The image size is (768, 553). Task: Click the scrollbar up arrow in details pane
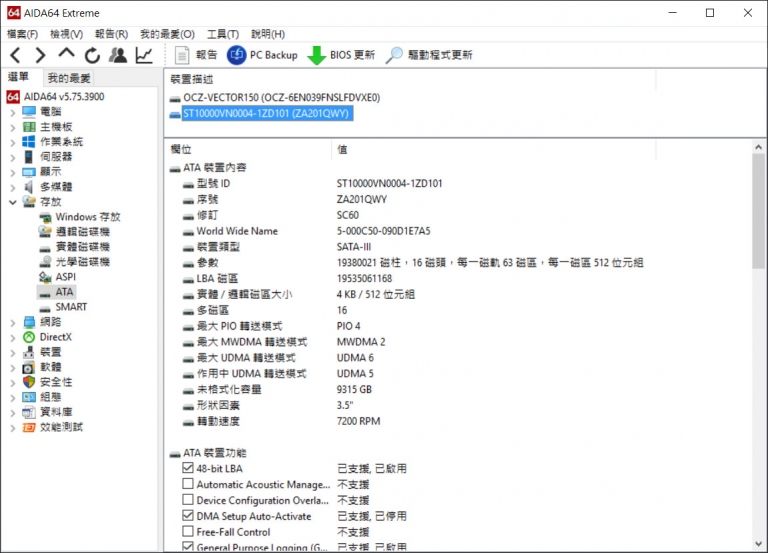(x=758, y=147)
